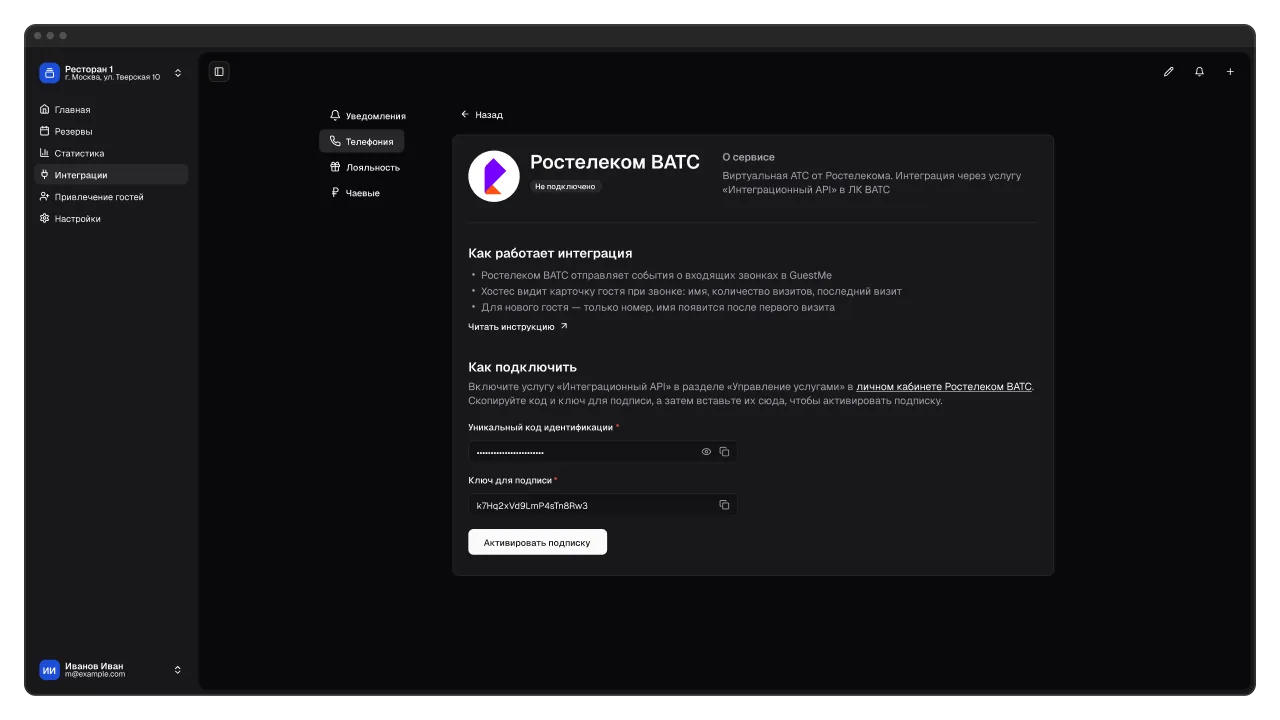Image resolution: width=1280 pixels, height=720 pixels.
Task: Expand the Иванов Иван account menu
Action: [178, 670]
